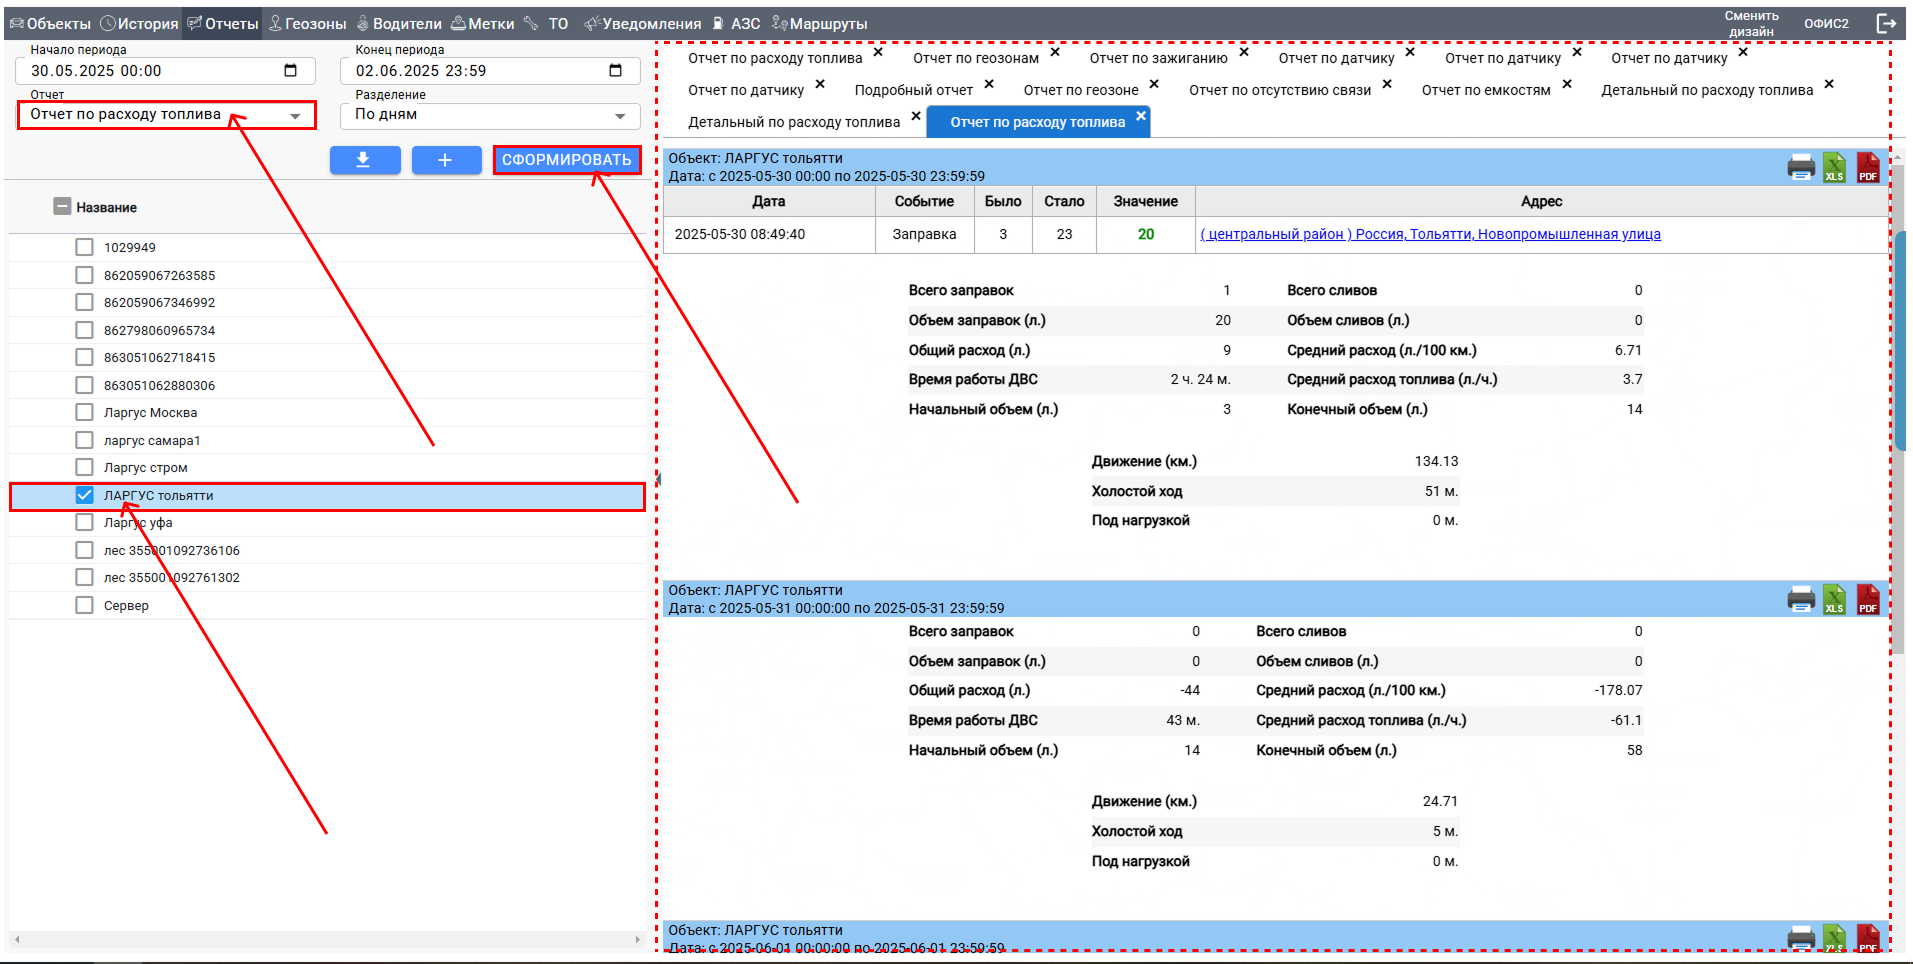Export second report block to PDF
The width and height of the screenshot is (1913, 964).
(1867, 600)
